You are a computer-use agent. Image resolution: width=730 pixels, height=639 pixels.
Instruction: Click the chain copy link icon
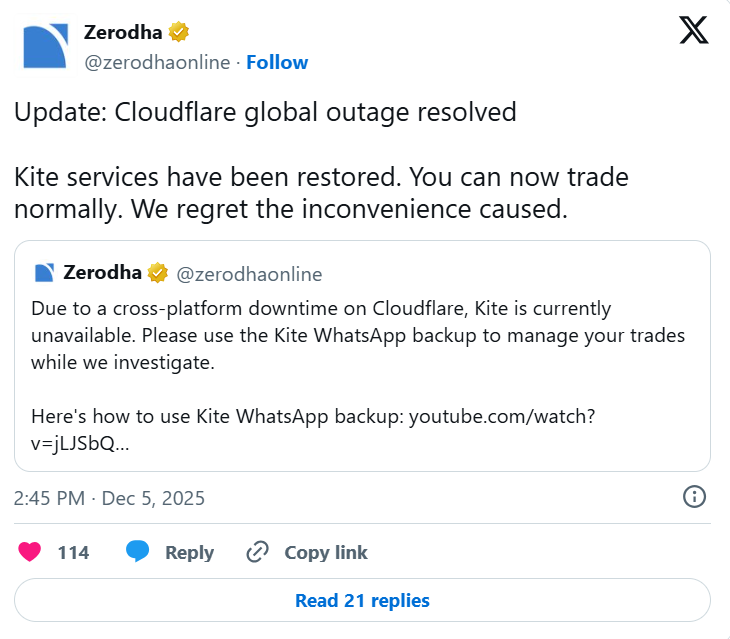pos(258,552)
